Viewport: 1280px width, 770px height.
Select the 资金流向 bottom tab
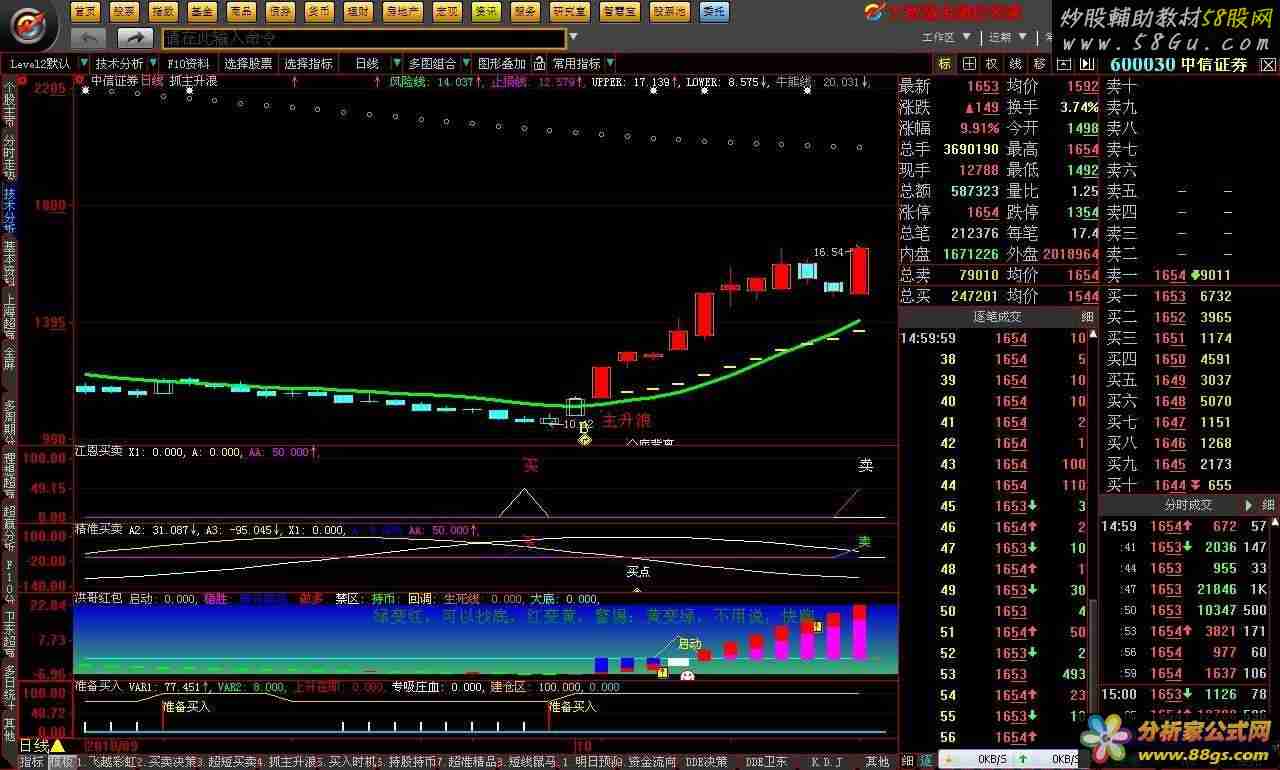652,761
